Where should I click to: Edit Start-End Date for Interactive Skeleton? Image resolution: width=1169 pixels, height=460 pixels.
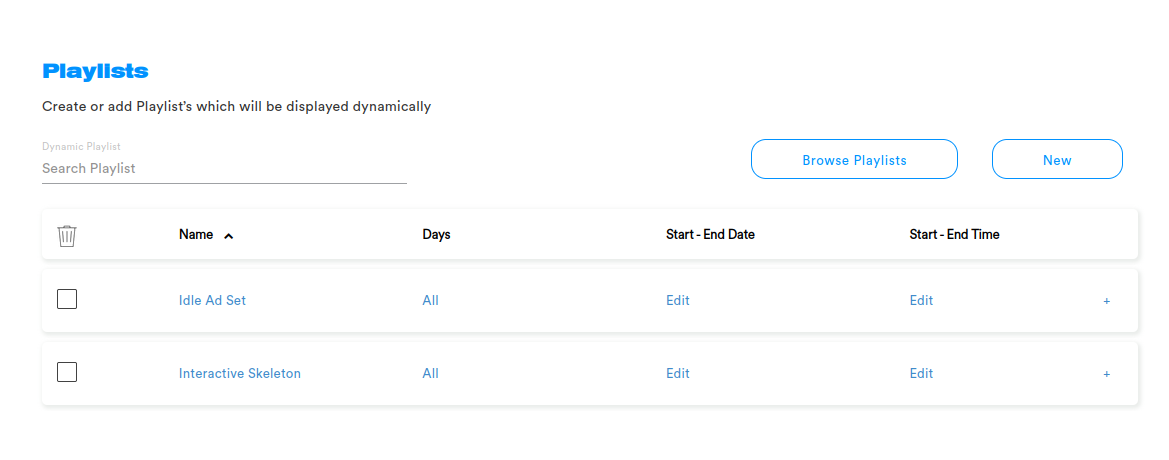678,374
